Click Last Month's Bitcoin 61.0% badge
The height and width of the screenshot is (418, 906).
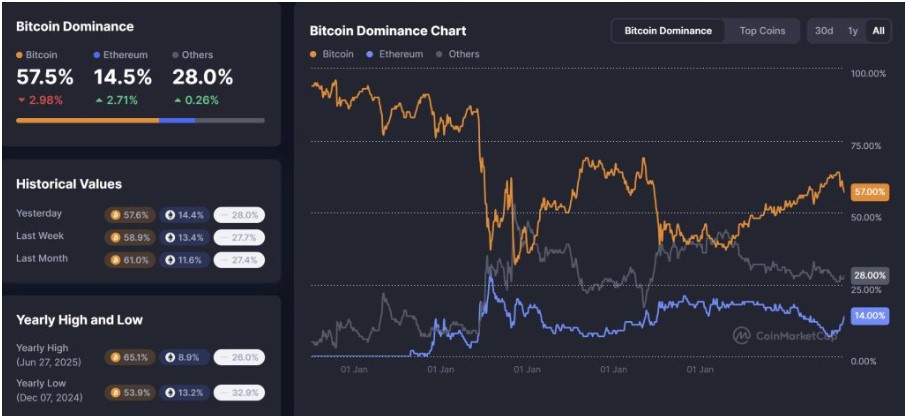130,260
